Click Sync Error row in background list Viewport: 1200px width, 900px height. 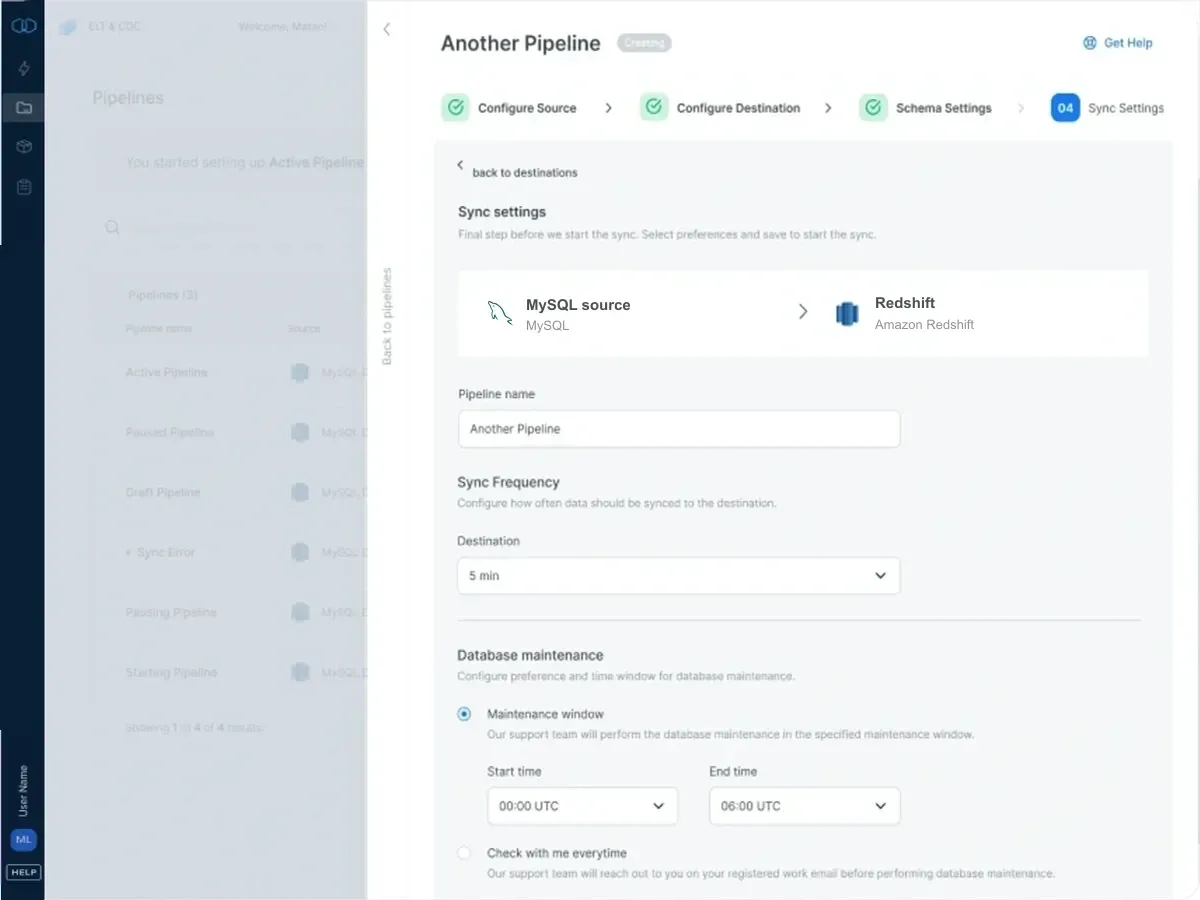230,552
